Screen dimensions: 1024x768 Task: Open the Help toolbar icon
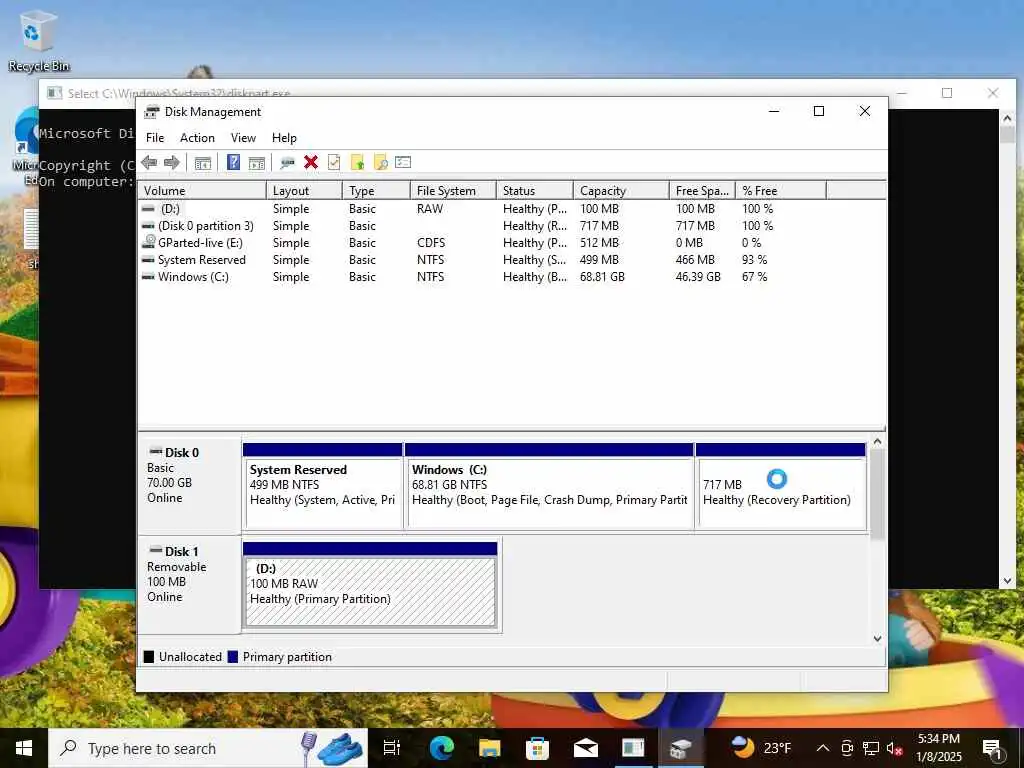(x=233, y=163)
